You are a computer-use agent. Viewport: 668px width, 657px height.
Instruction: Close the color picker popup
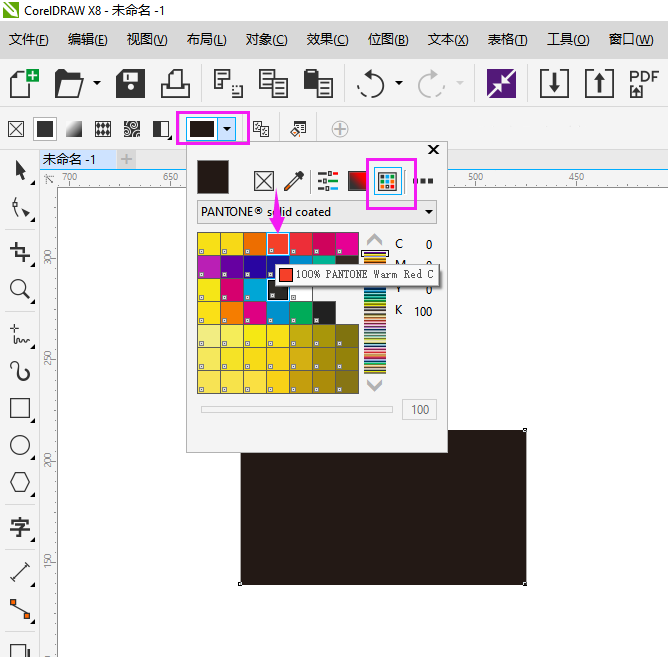pos(433,150)
